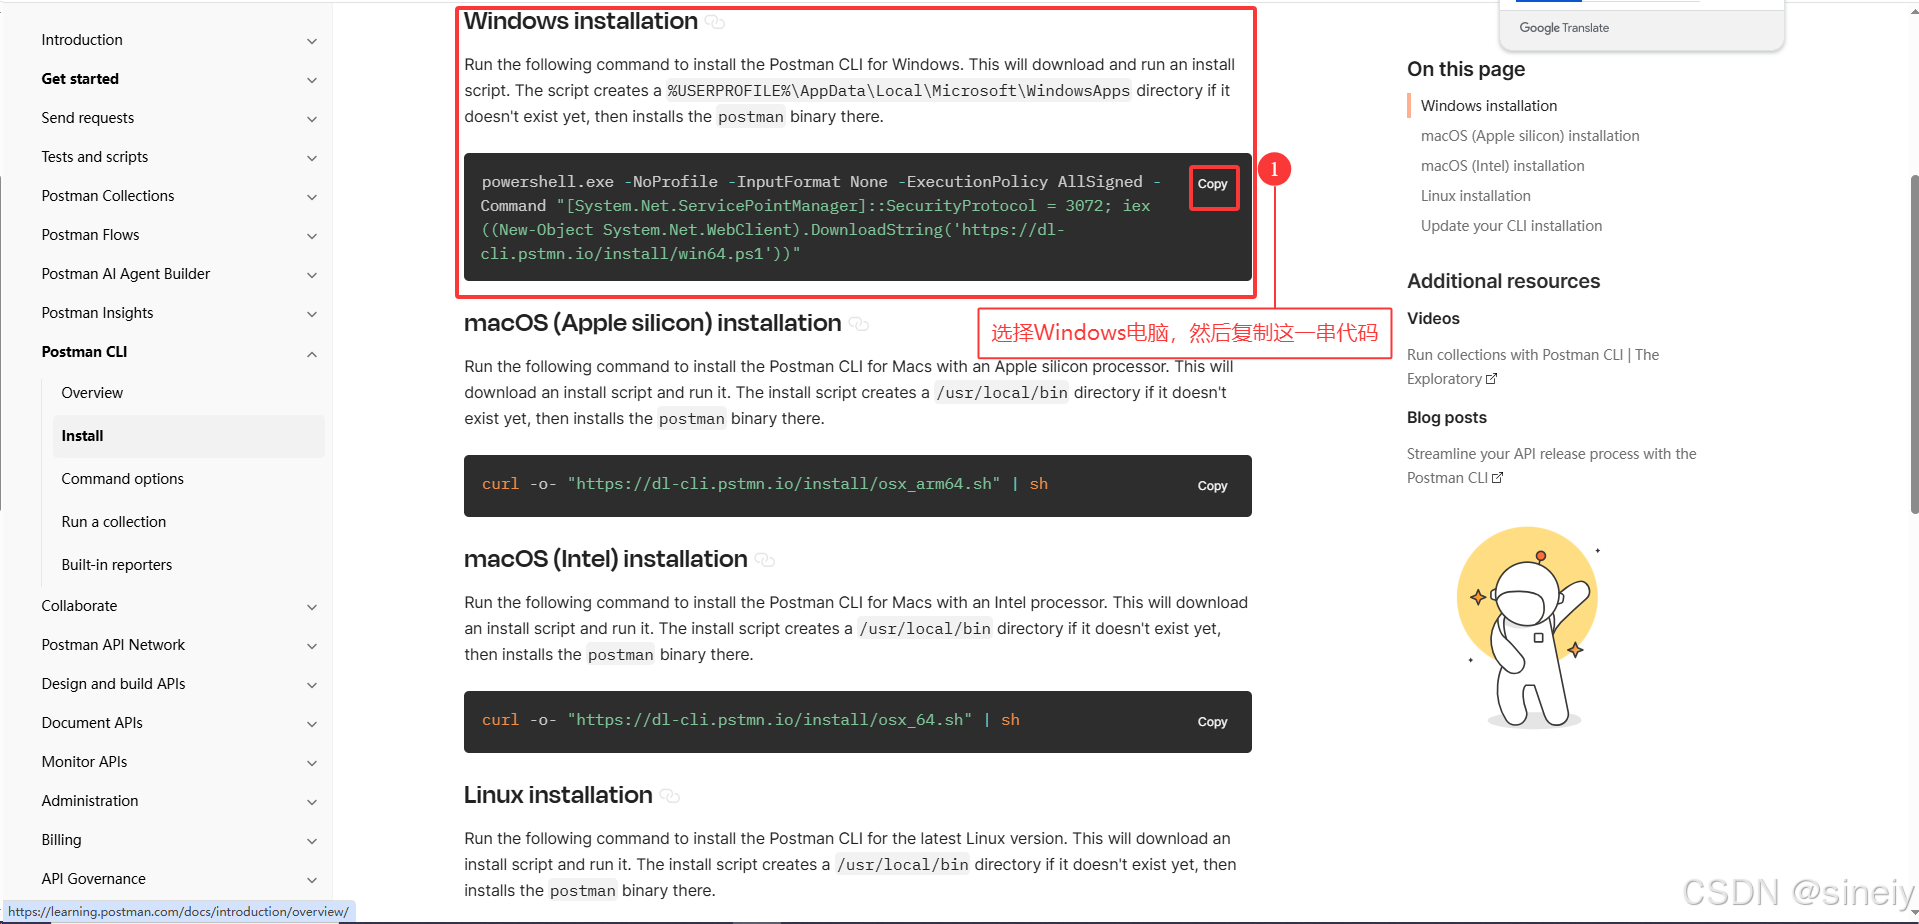The image size is (1919, 924).
Task: Expand the Tests and scripts chevron
Action: 312,158
